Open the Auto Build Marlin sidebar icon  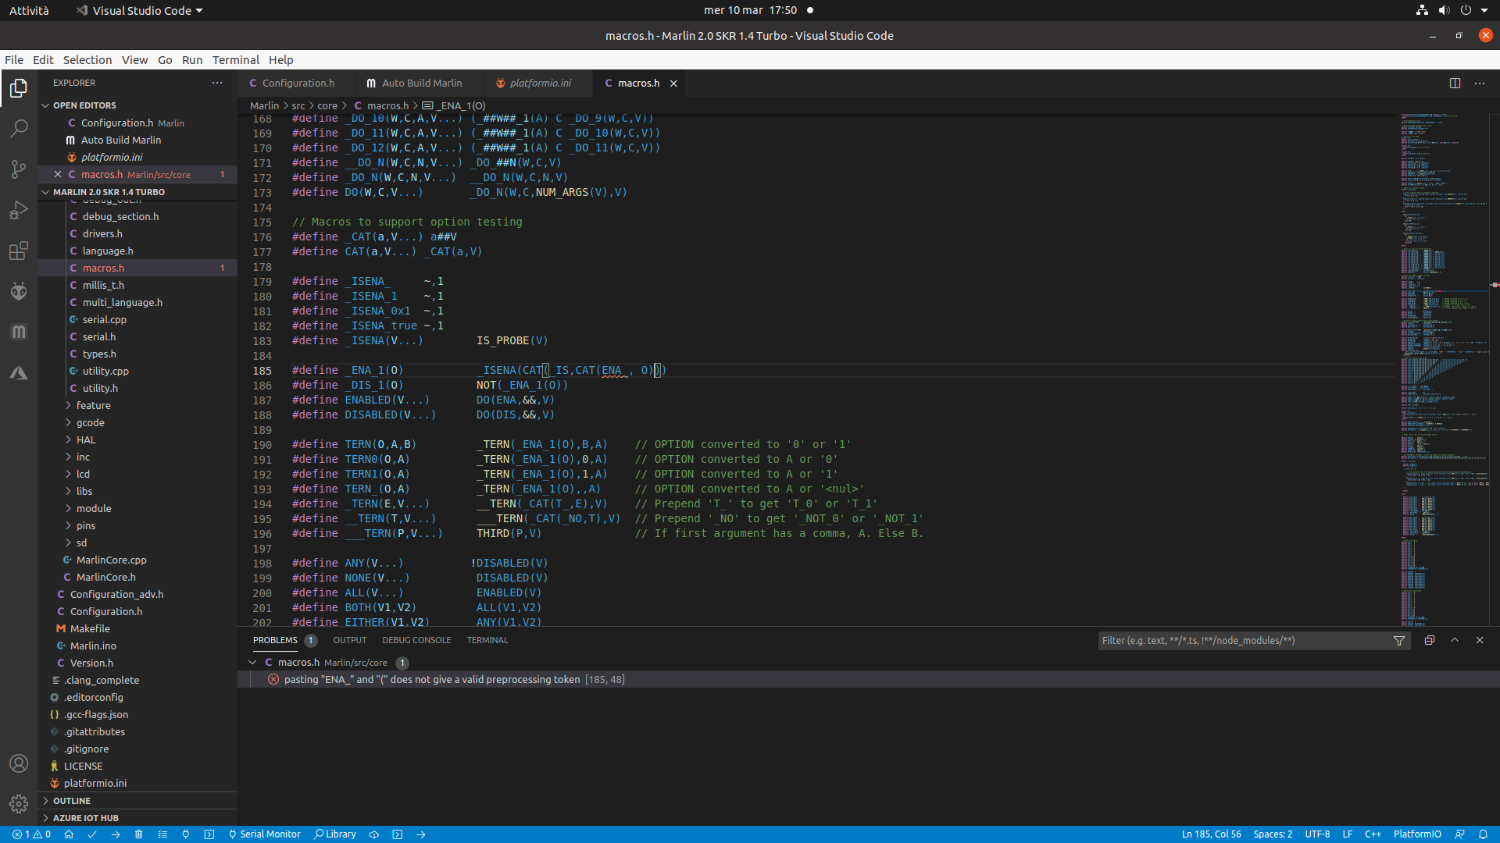click(x=18, y=332)
